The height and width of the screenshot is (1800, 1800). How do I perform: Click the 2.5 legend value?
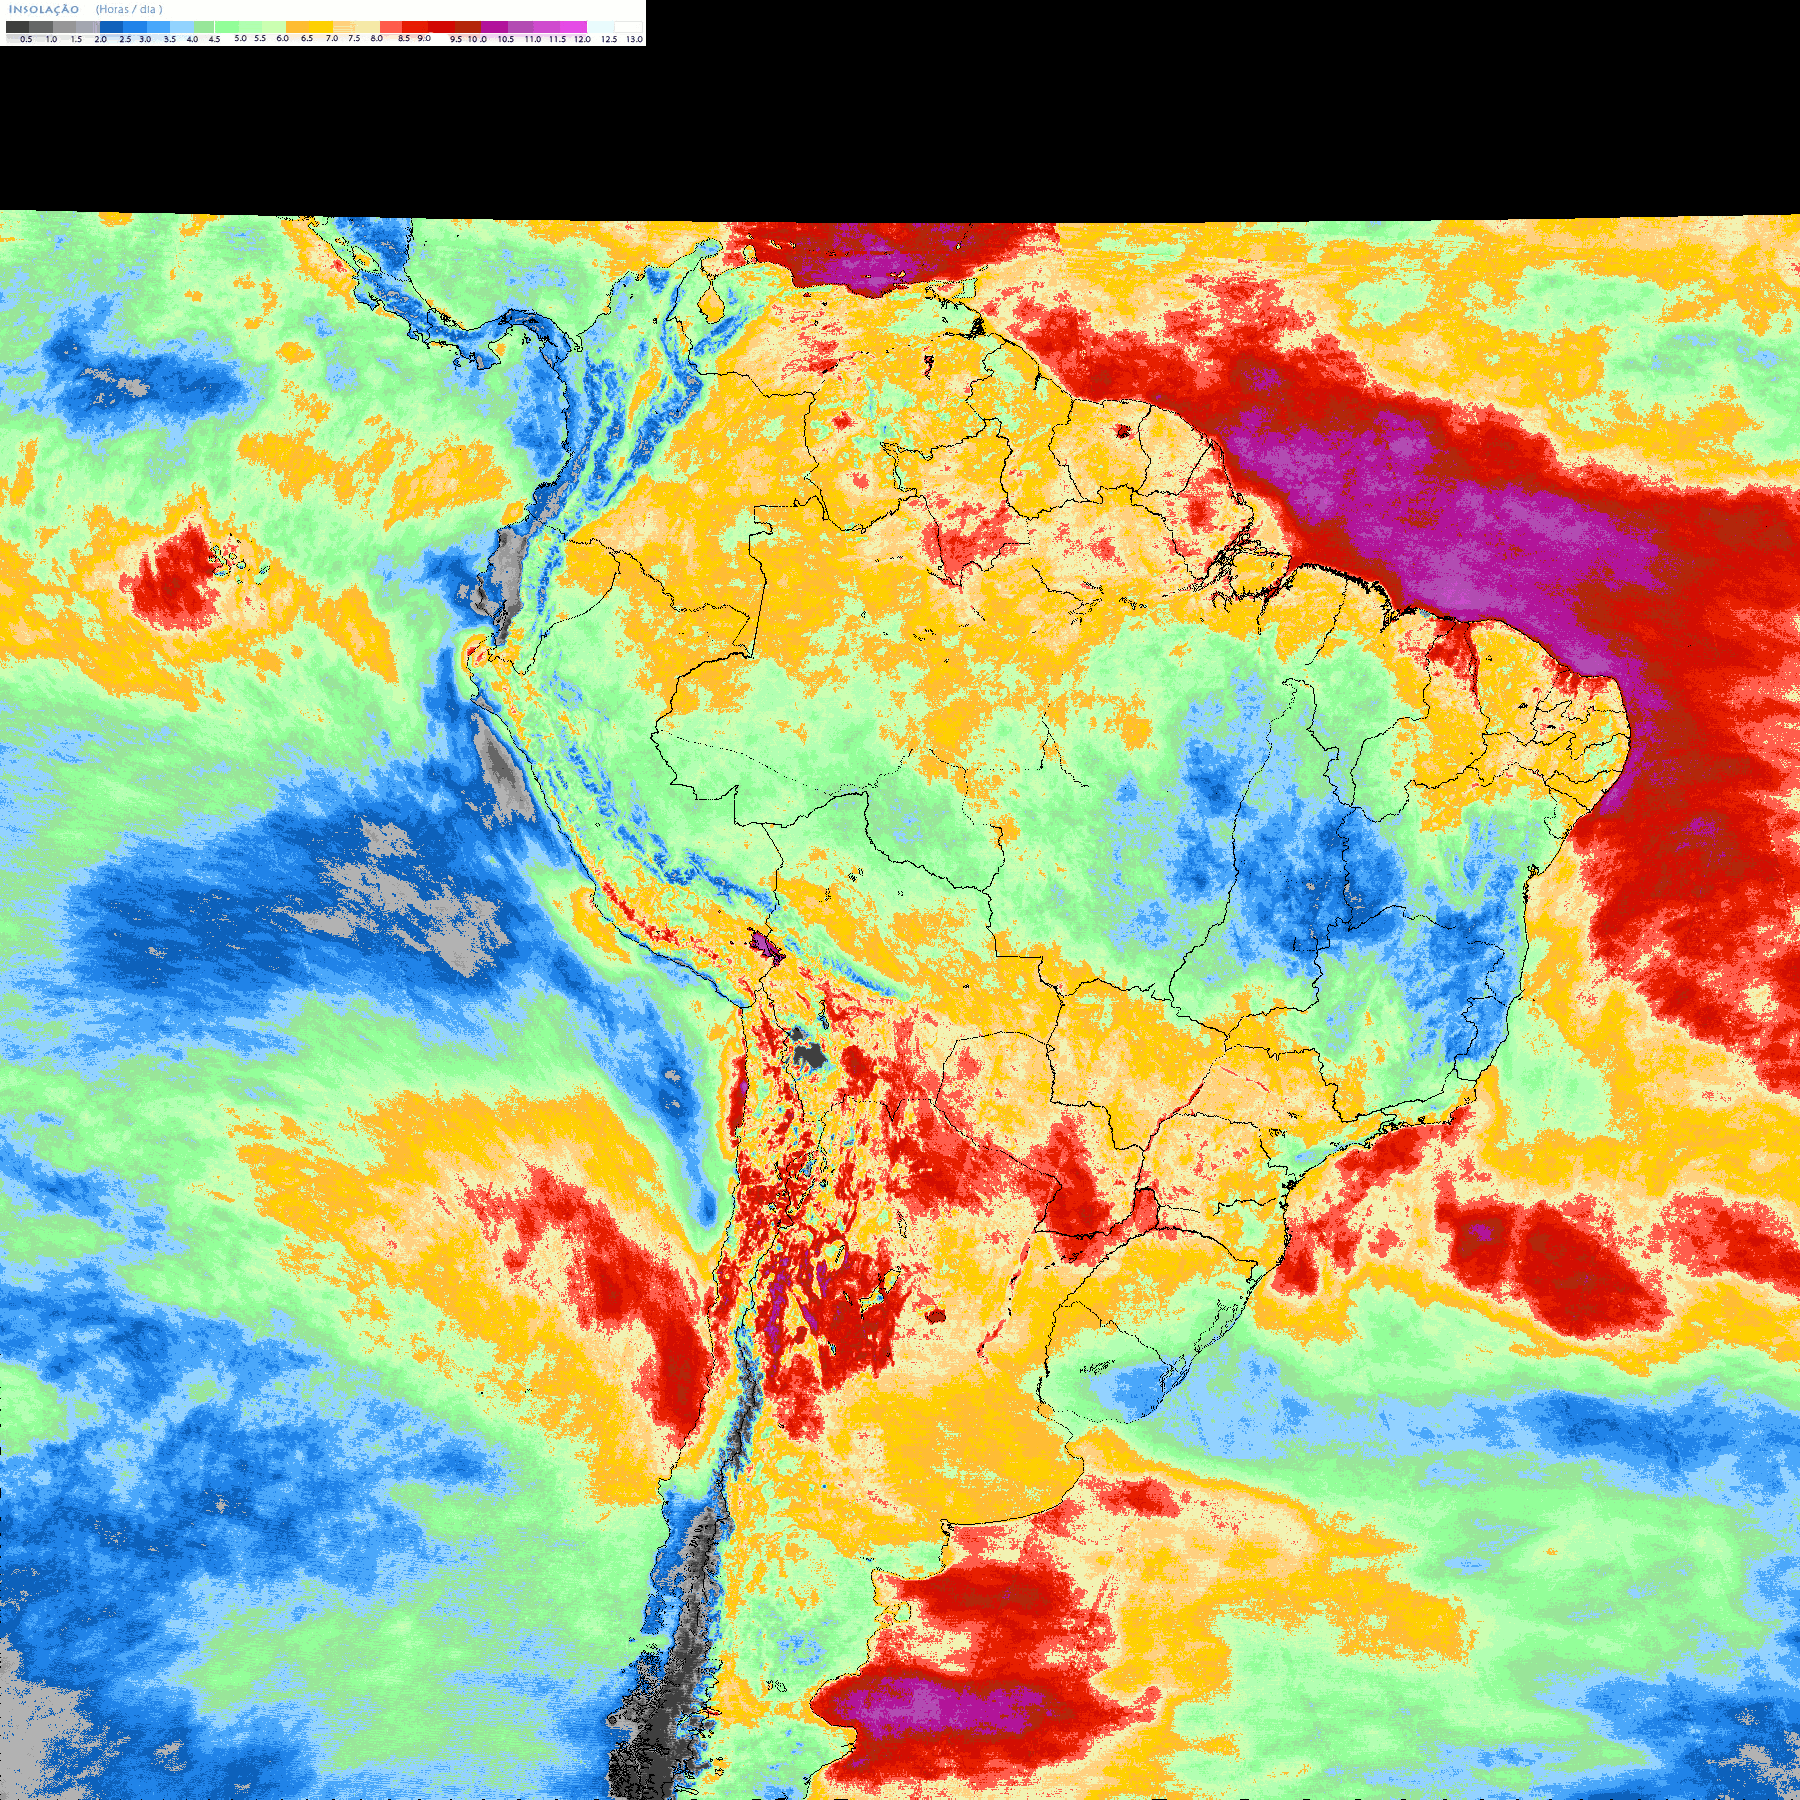click(x=125, y=39)
